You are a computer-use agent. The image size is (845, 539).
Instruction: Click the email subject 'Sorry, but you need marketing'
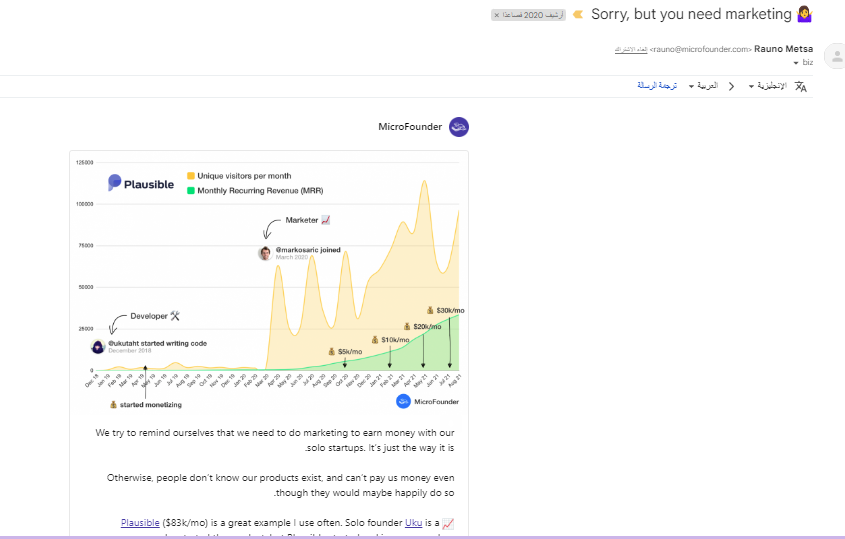click(689, 15)
